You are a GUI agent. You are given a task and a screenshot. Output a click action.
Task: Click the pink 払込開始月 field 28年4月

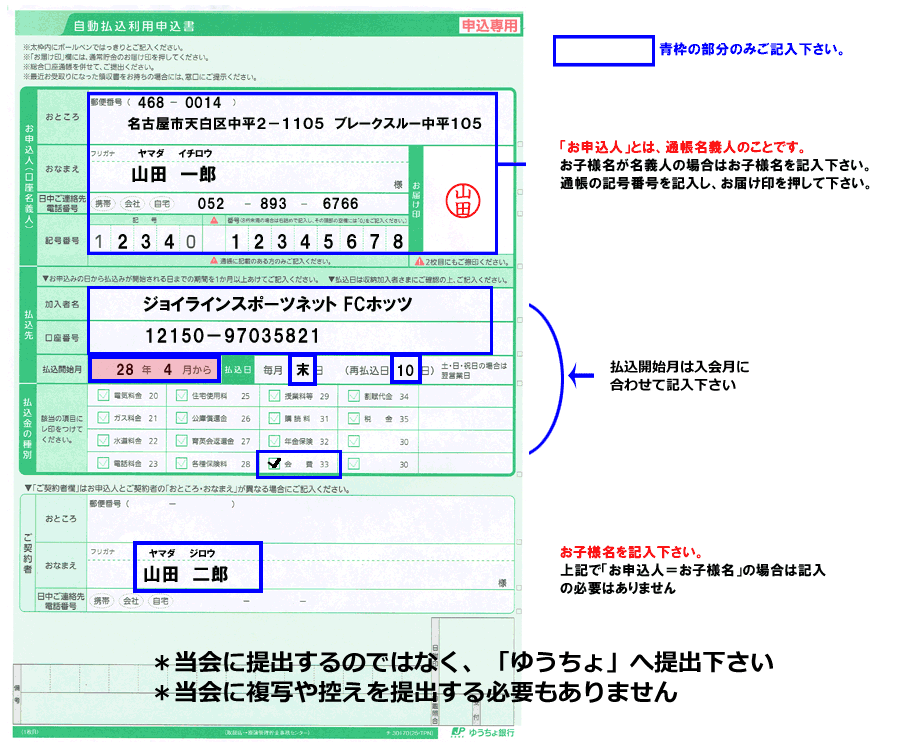pyautogui.click(x=154, y=369)
